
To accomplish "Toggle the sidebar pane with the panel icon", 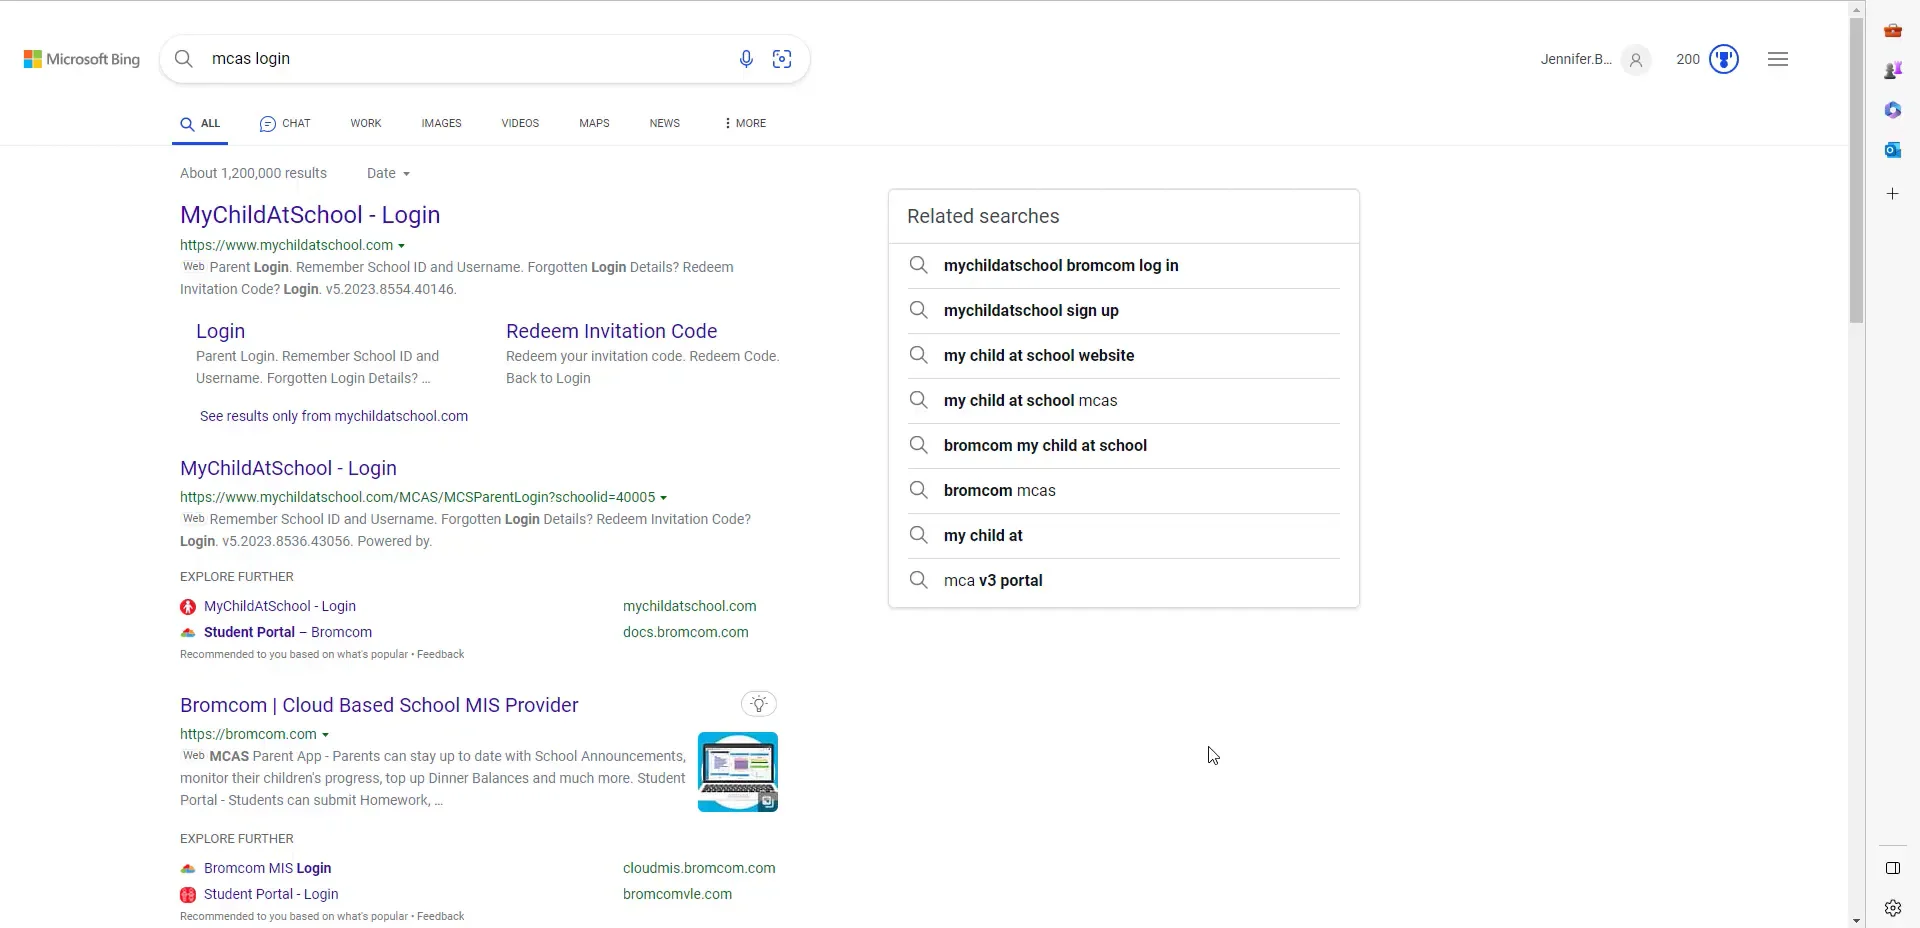I will coord(1893,868).
